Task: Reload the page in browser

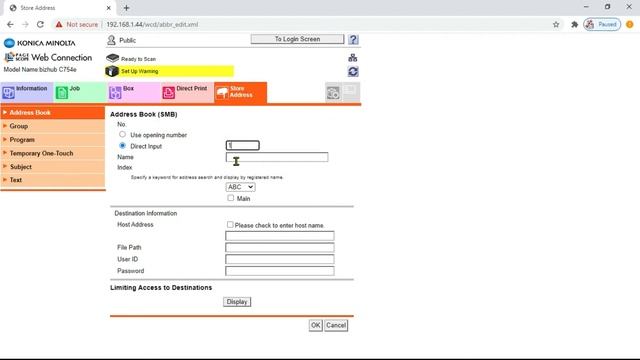Action: [x=40, y=24]
